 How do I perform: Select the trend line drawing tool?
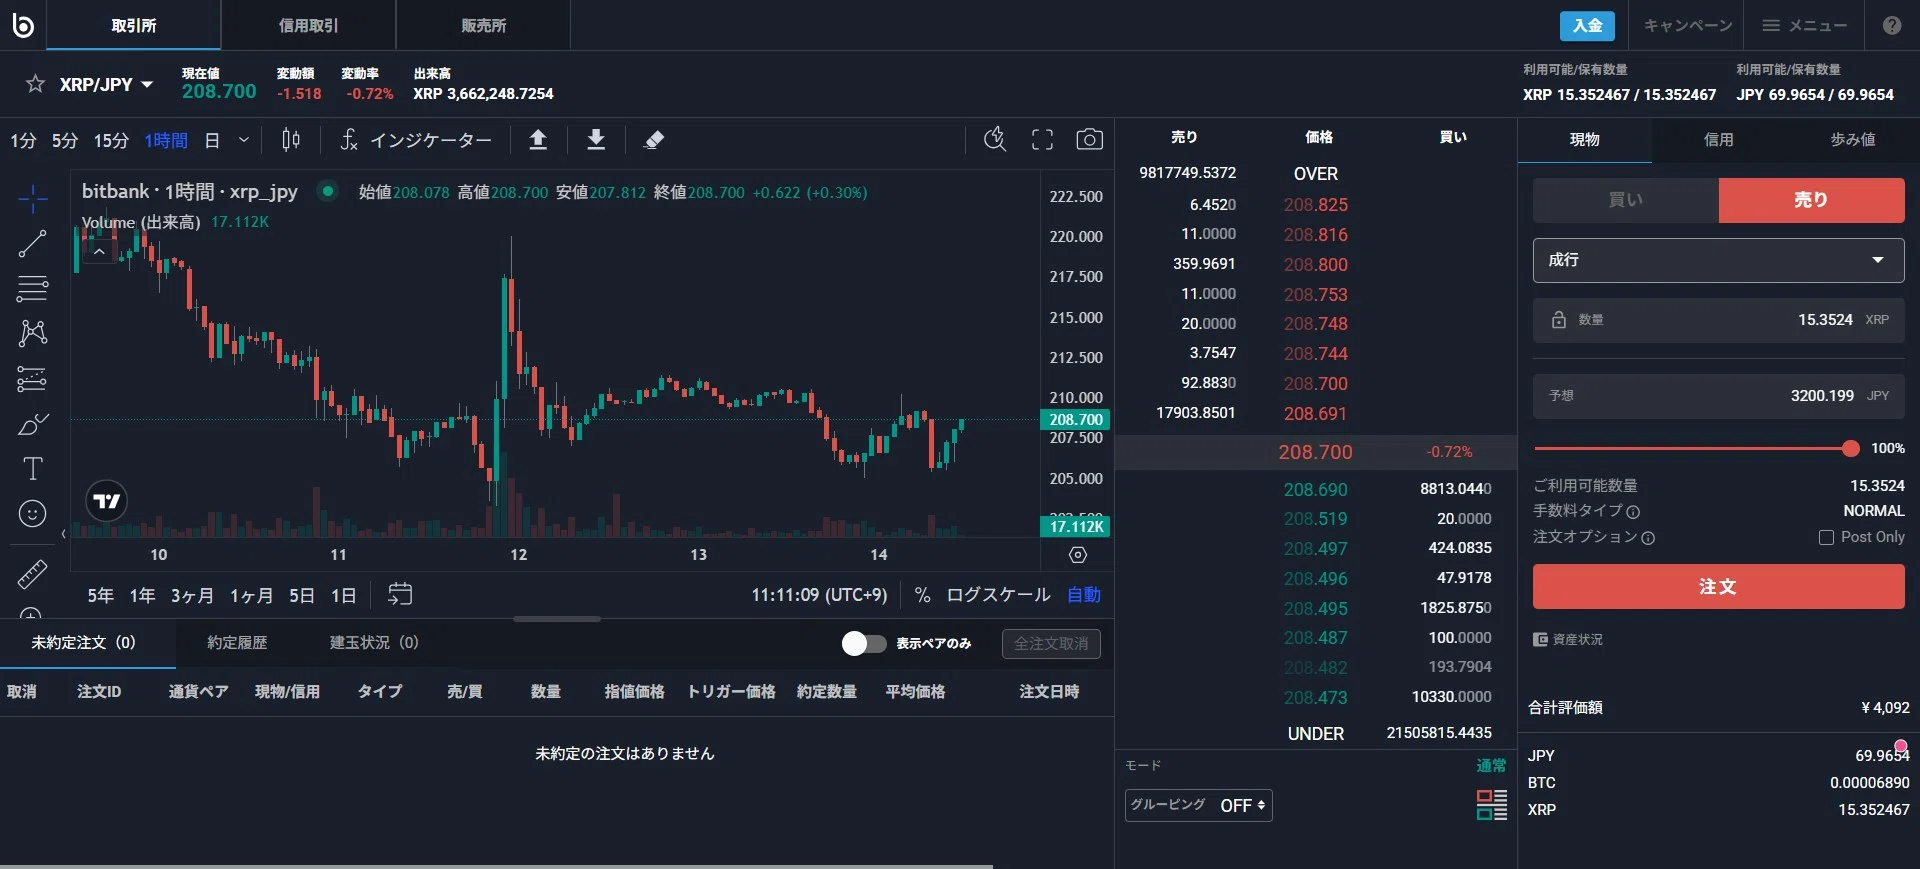click(x=32, y=243)
